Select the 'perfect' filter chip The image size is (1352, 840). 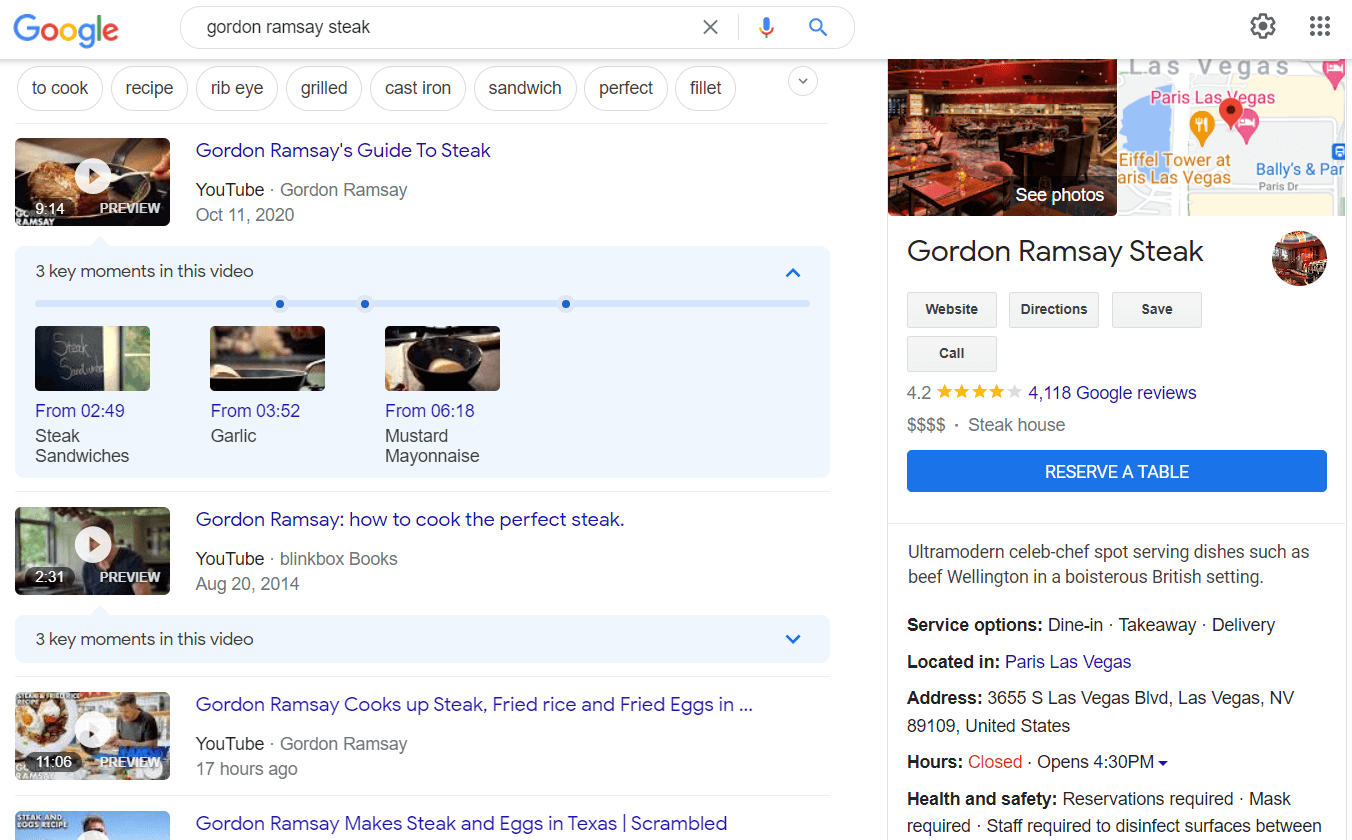626,88
